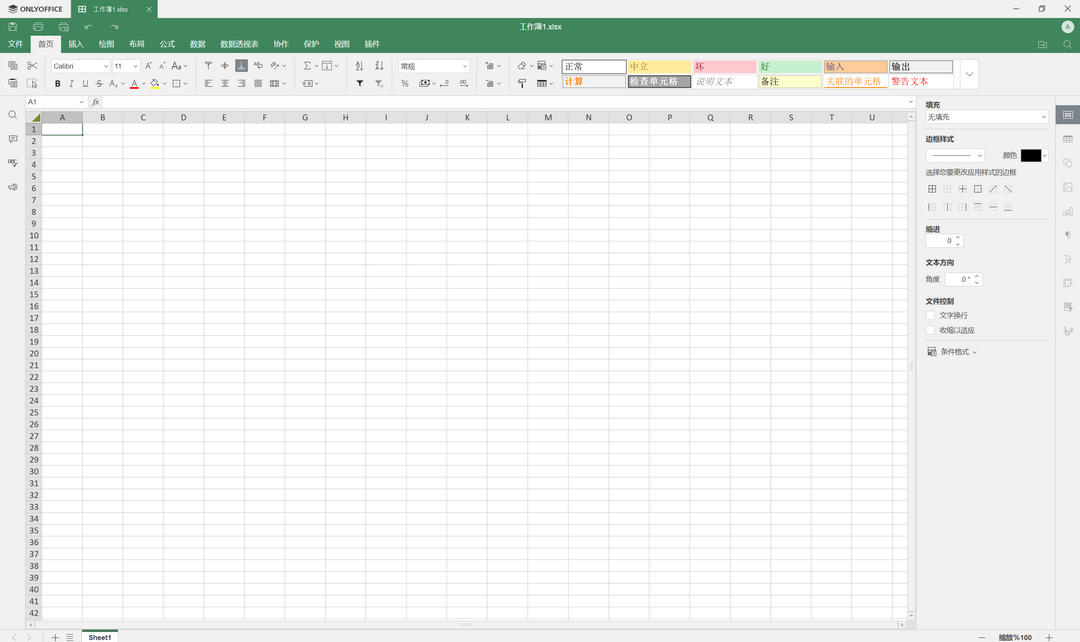Viewport: 1080px width, 642px height.
Task: Open comments panel in left sidebar
Action: tap(13, 139)
